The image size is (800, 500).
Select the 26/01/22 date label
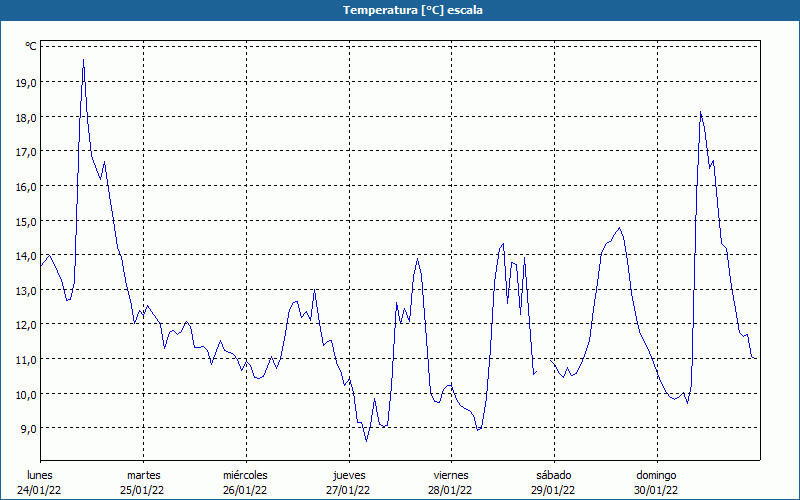[x=245, y=490]
